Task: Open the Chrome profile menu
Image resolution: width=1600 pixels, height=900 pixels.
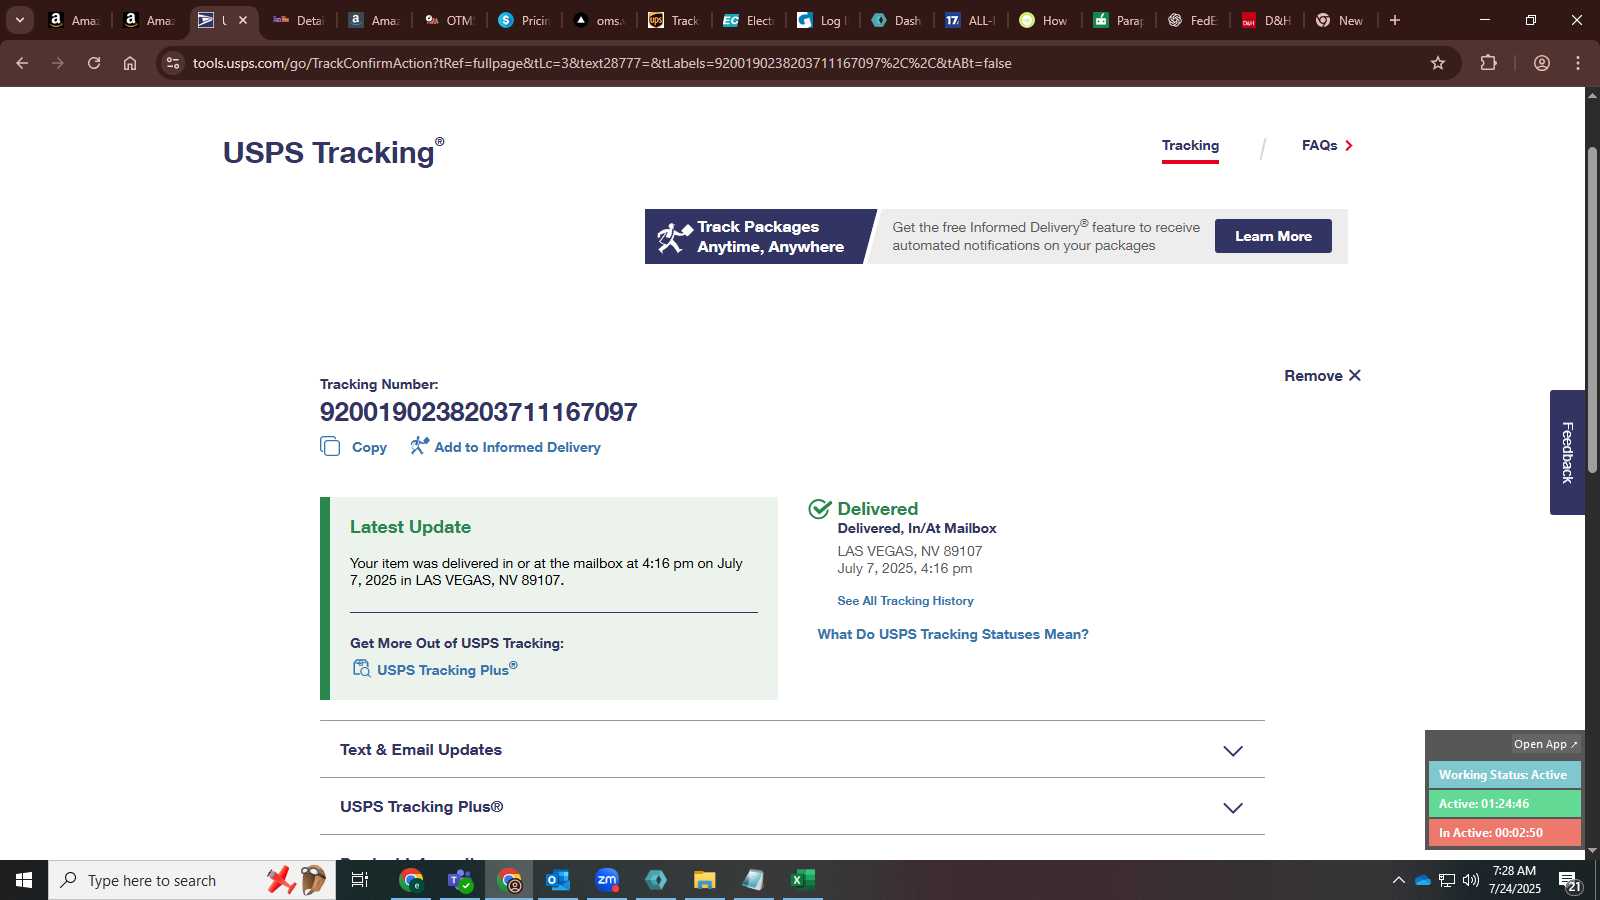Action: [x=1542, y=63]
